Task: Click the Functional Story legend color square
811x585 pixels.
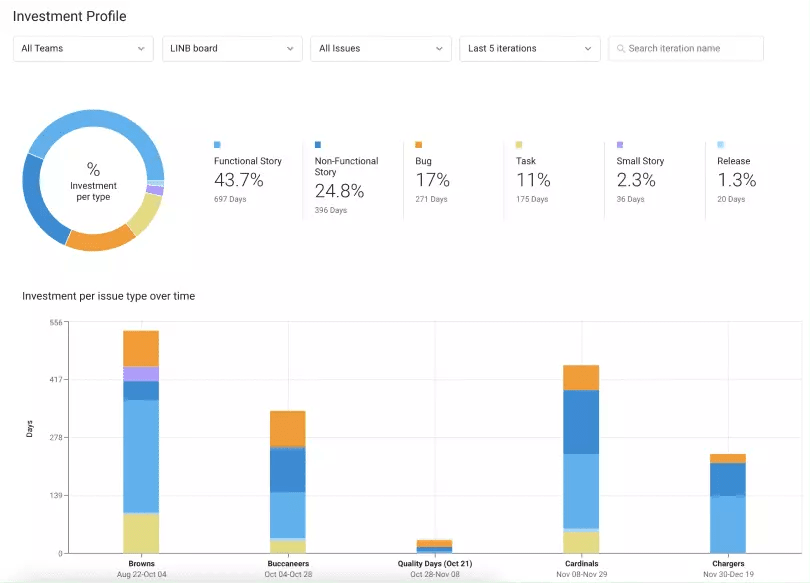Action: click(x=217, y=145)
